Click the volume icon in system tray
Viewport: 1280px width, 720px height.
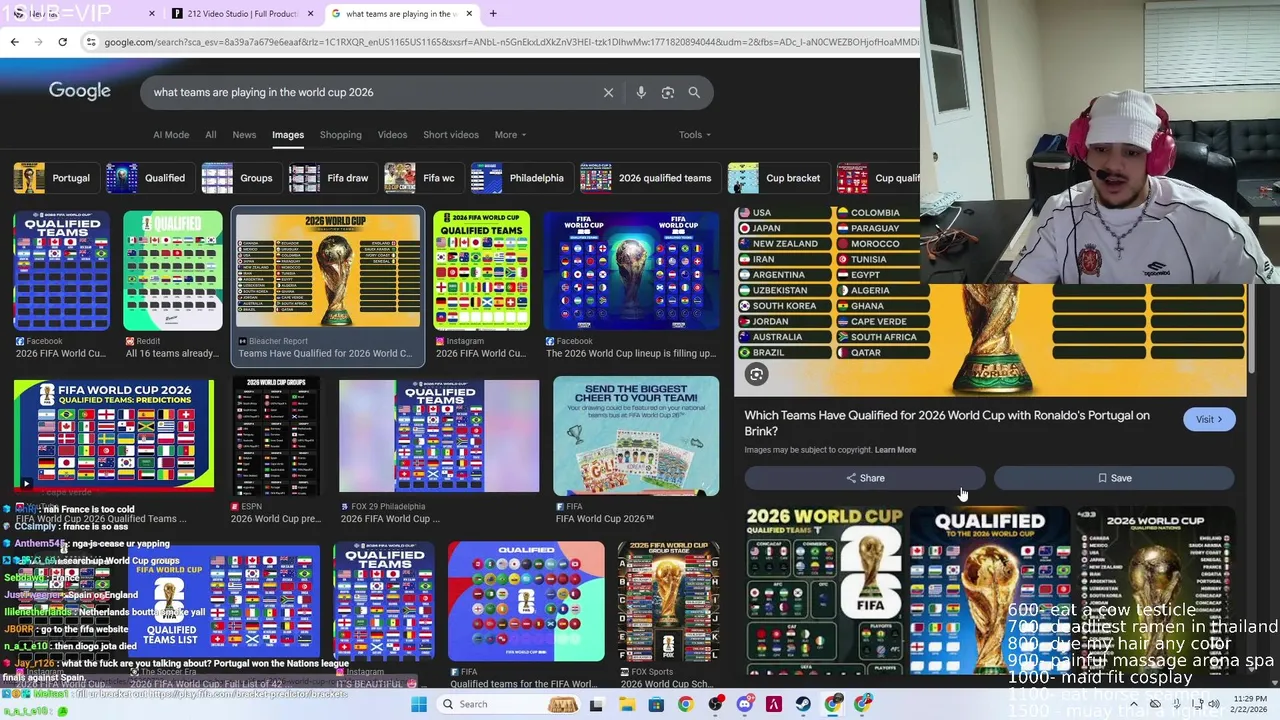click(x=1213, y=704)
